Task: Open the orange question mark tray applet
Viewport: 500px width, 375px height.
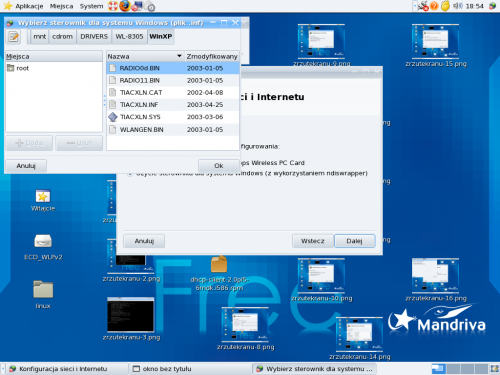Action: pos(434,6)
